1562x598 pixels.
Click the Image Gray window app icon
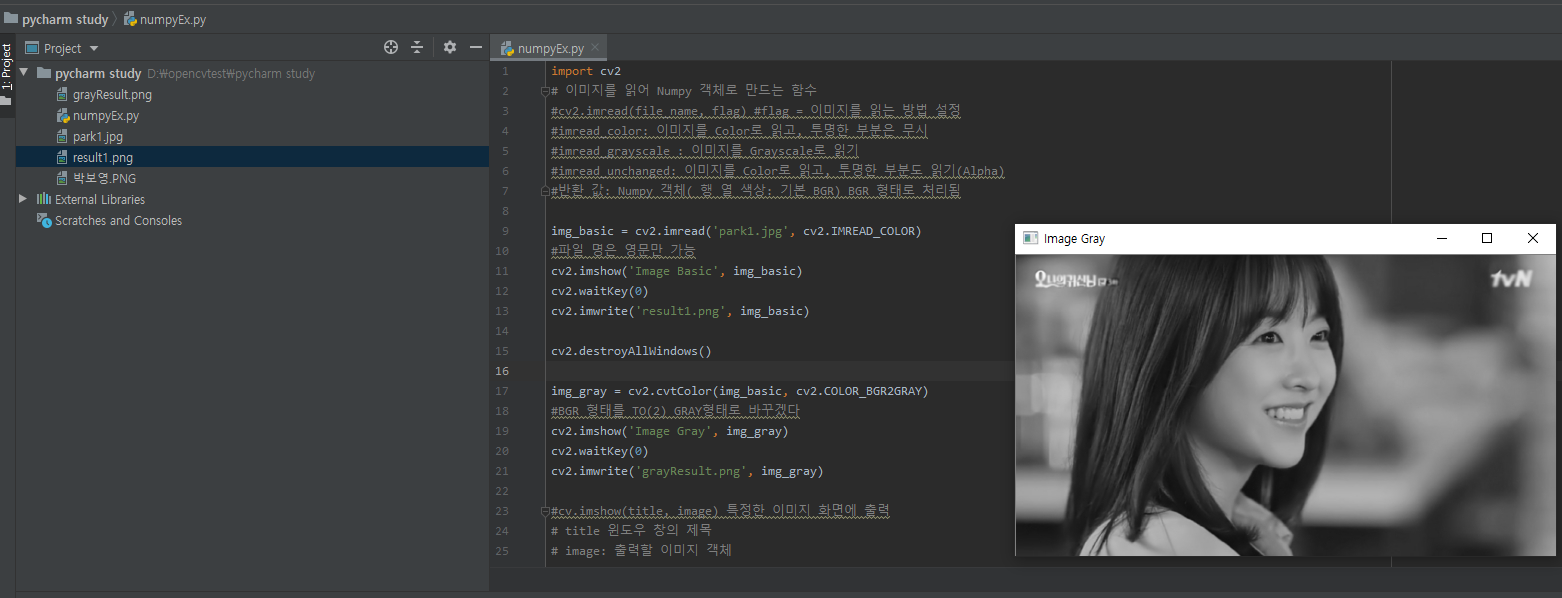click(1029, 239)
